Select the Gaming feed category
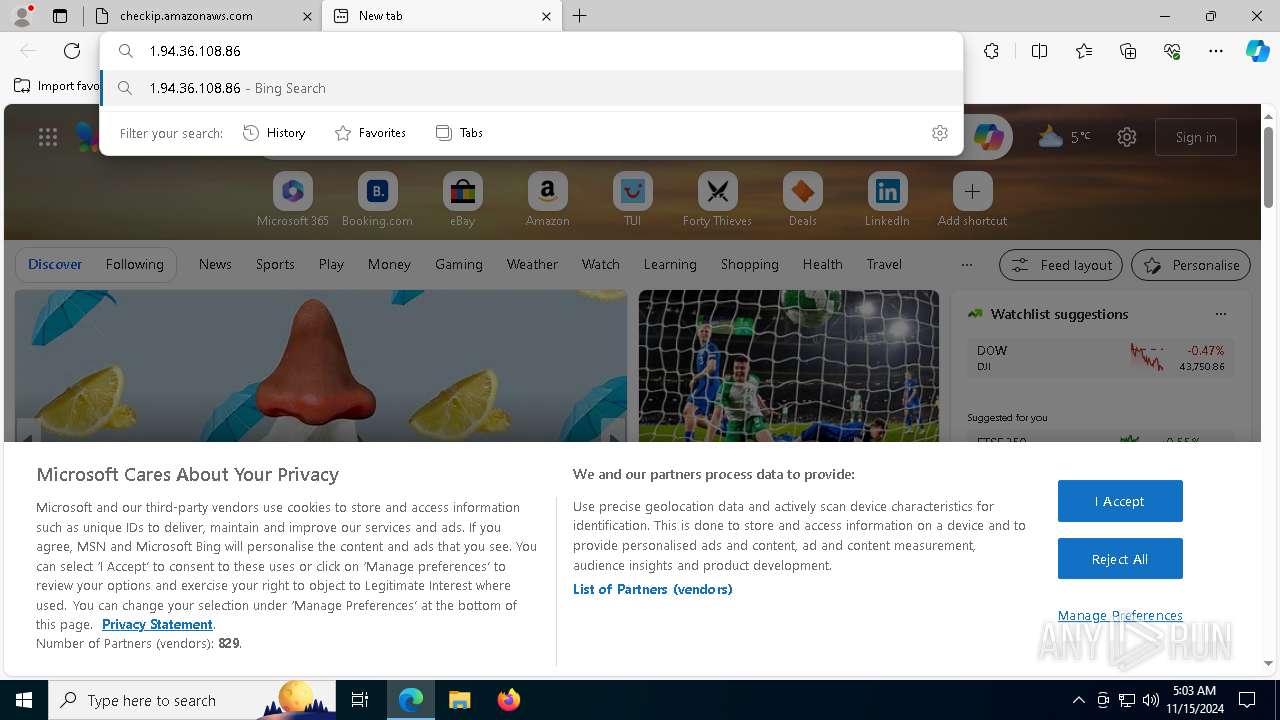This screenshot has height=720, width=1280. click(459, 264)
